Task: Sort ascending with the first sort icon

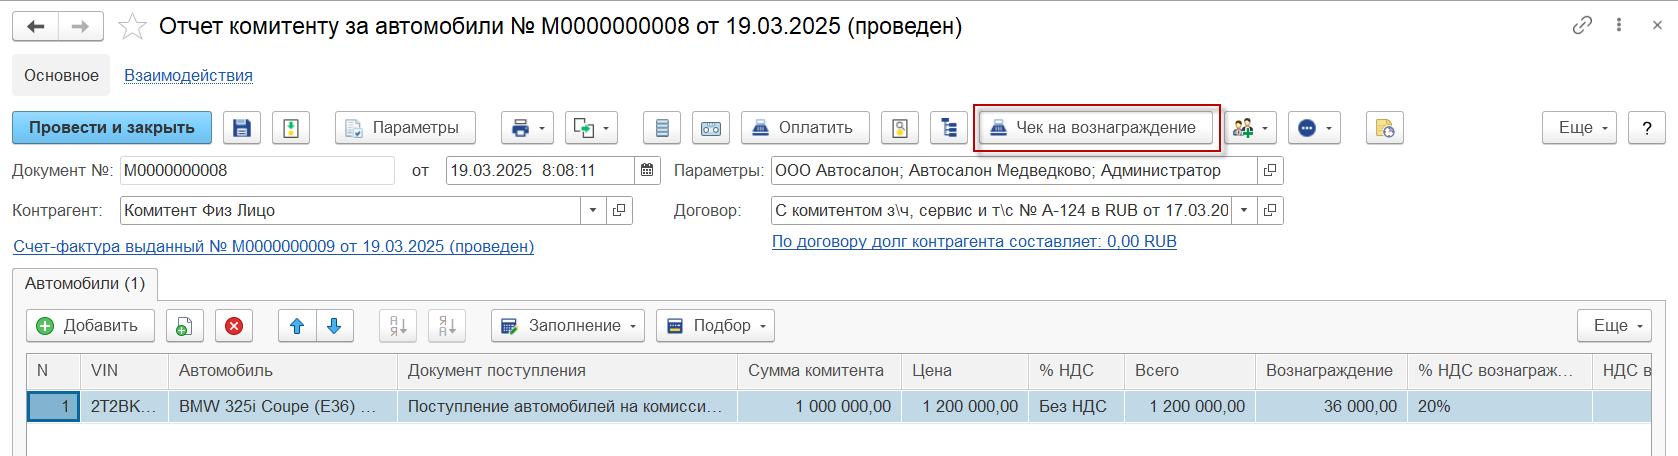Action: pyautogui.click(x=398, y=326)
